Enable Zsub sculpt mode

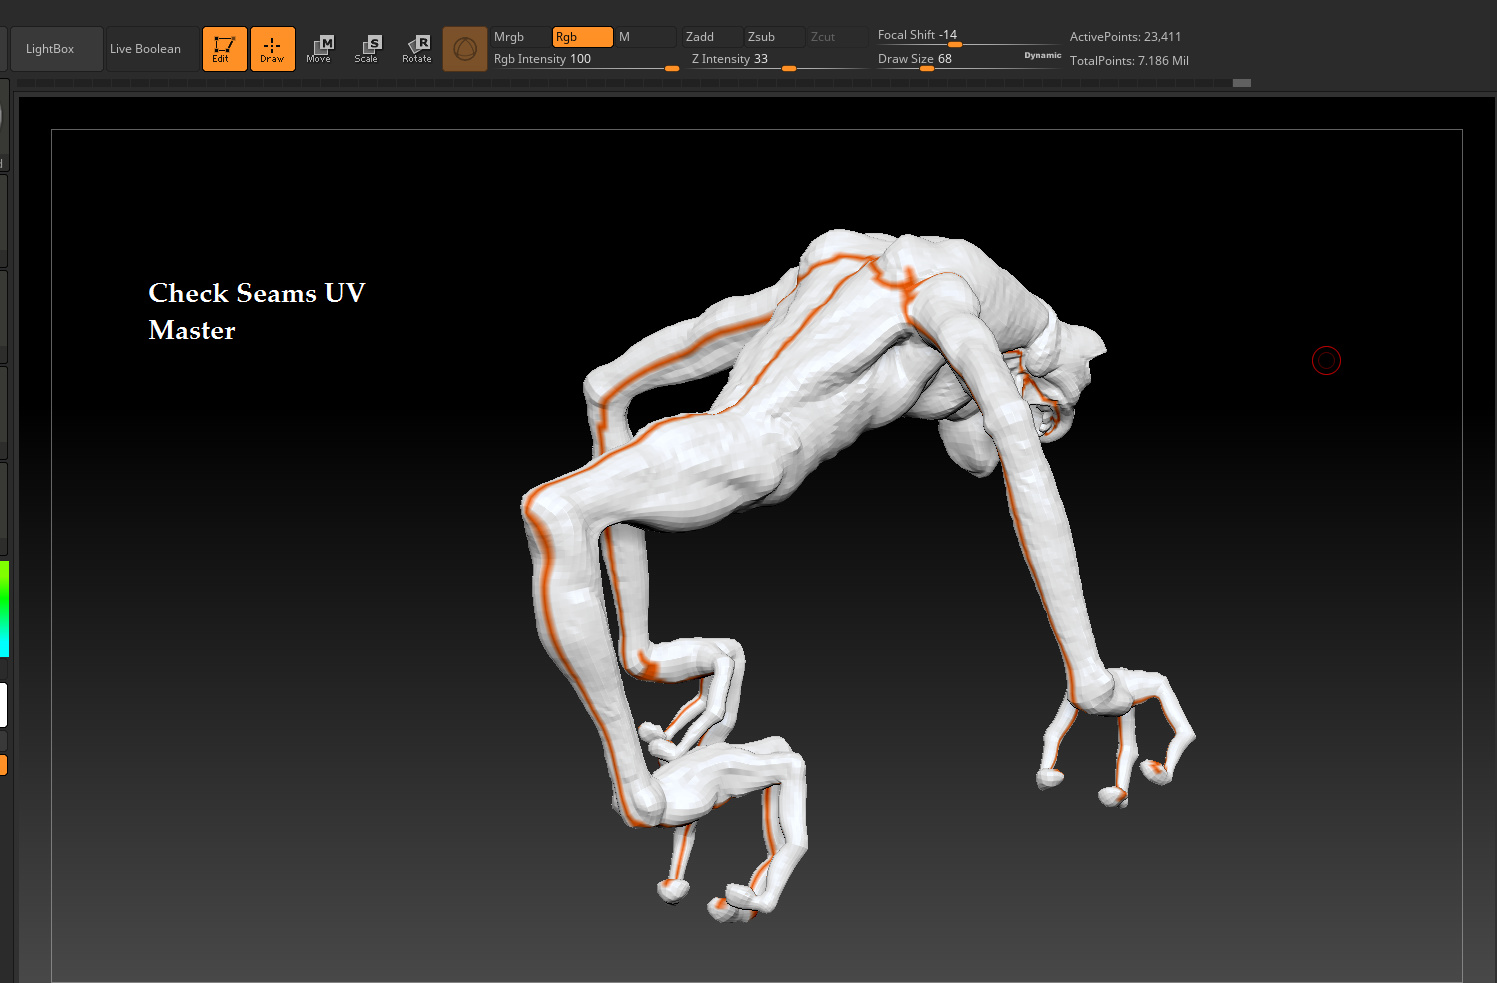point(774,37)
